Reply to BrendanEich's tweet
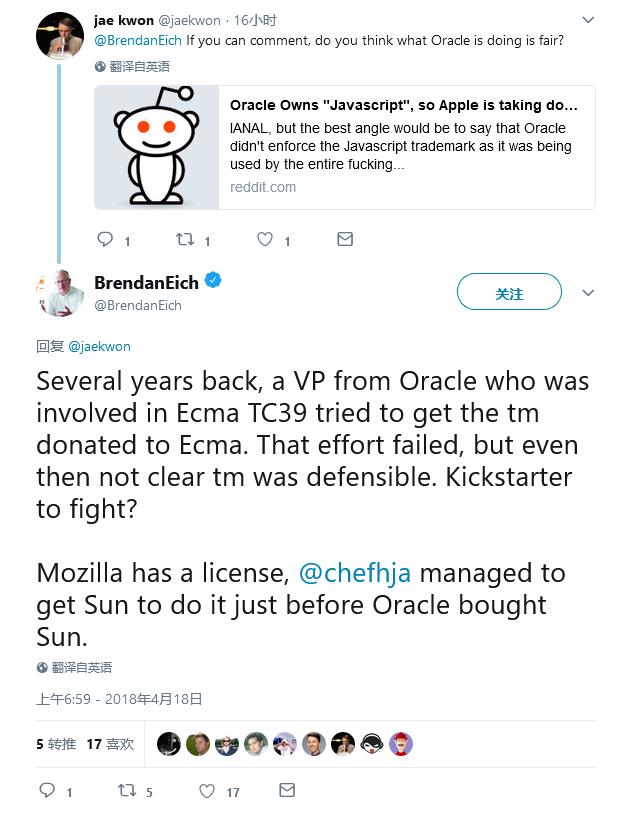636x825 pixels. pos(47,791)
